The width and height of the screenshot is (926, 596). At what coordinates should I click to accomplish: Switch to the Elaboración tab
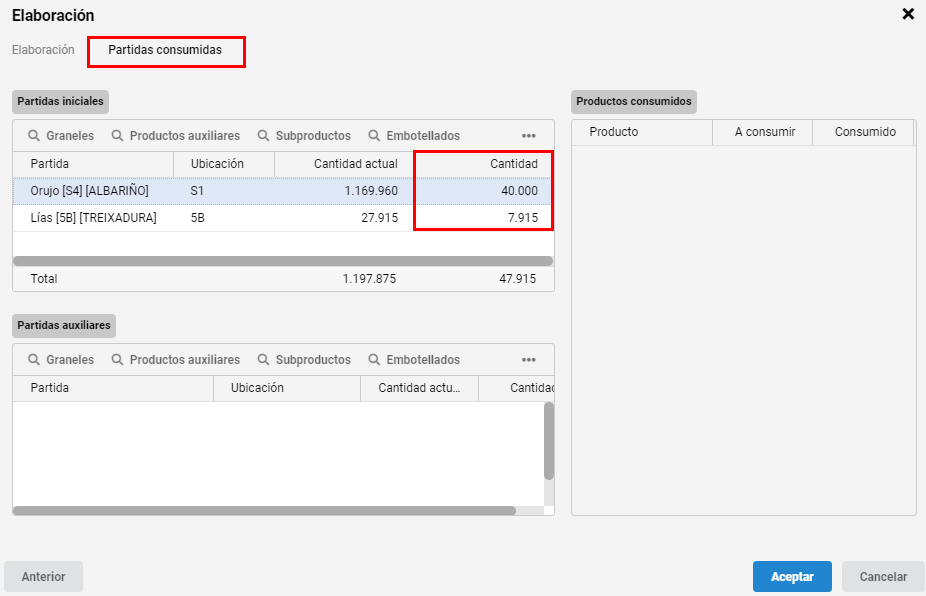click(43, 50)
